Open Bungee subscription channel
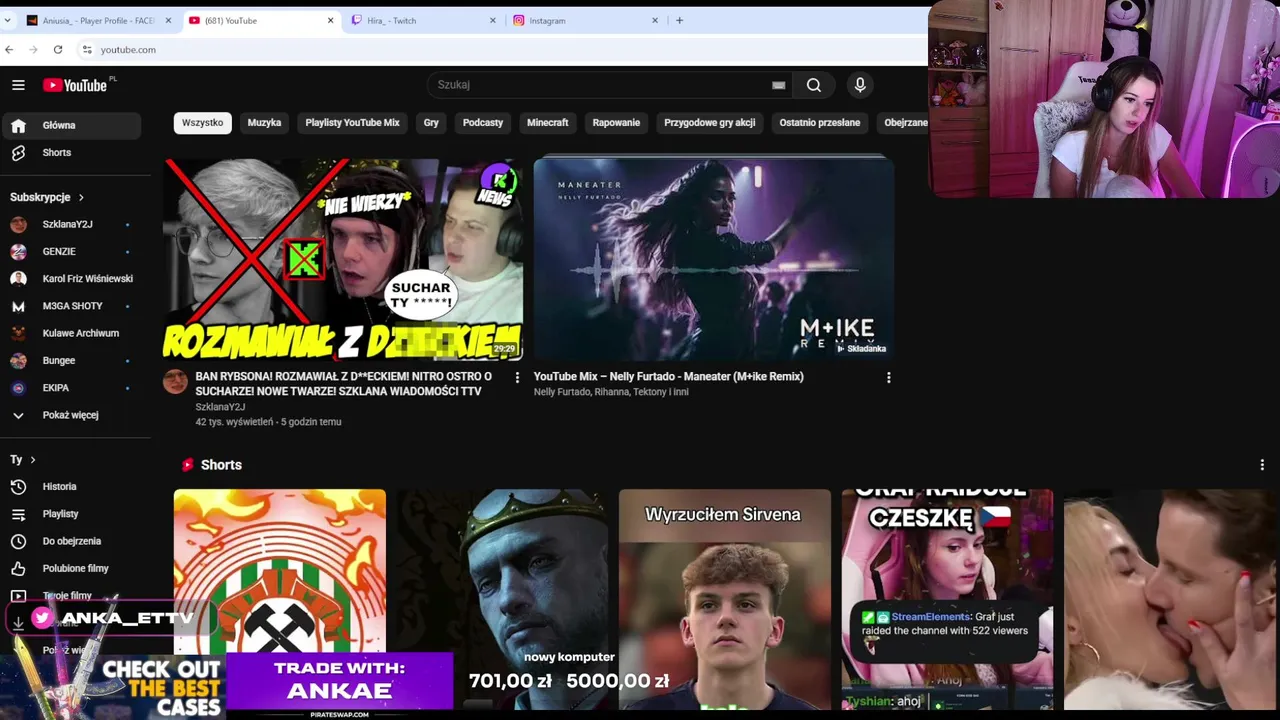This screenshot has width=1280, height=720. pos(70,360)
